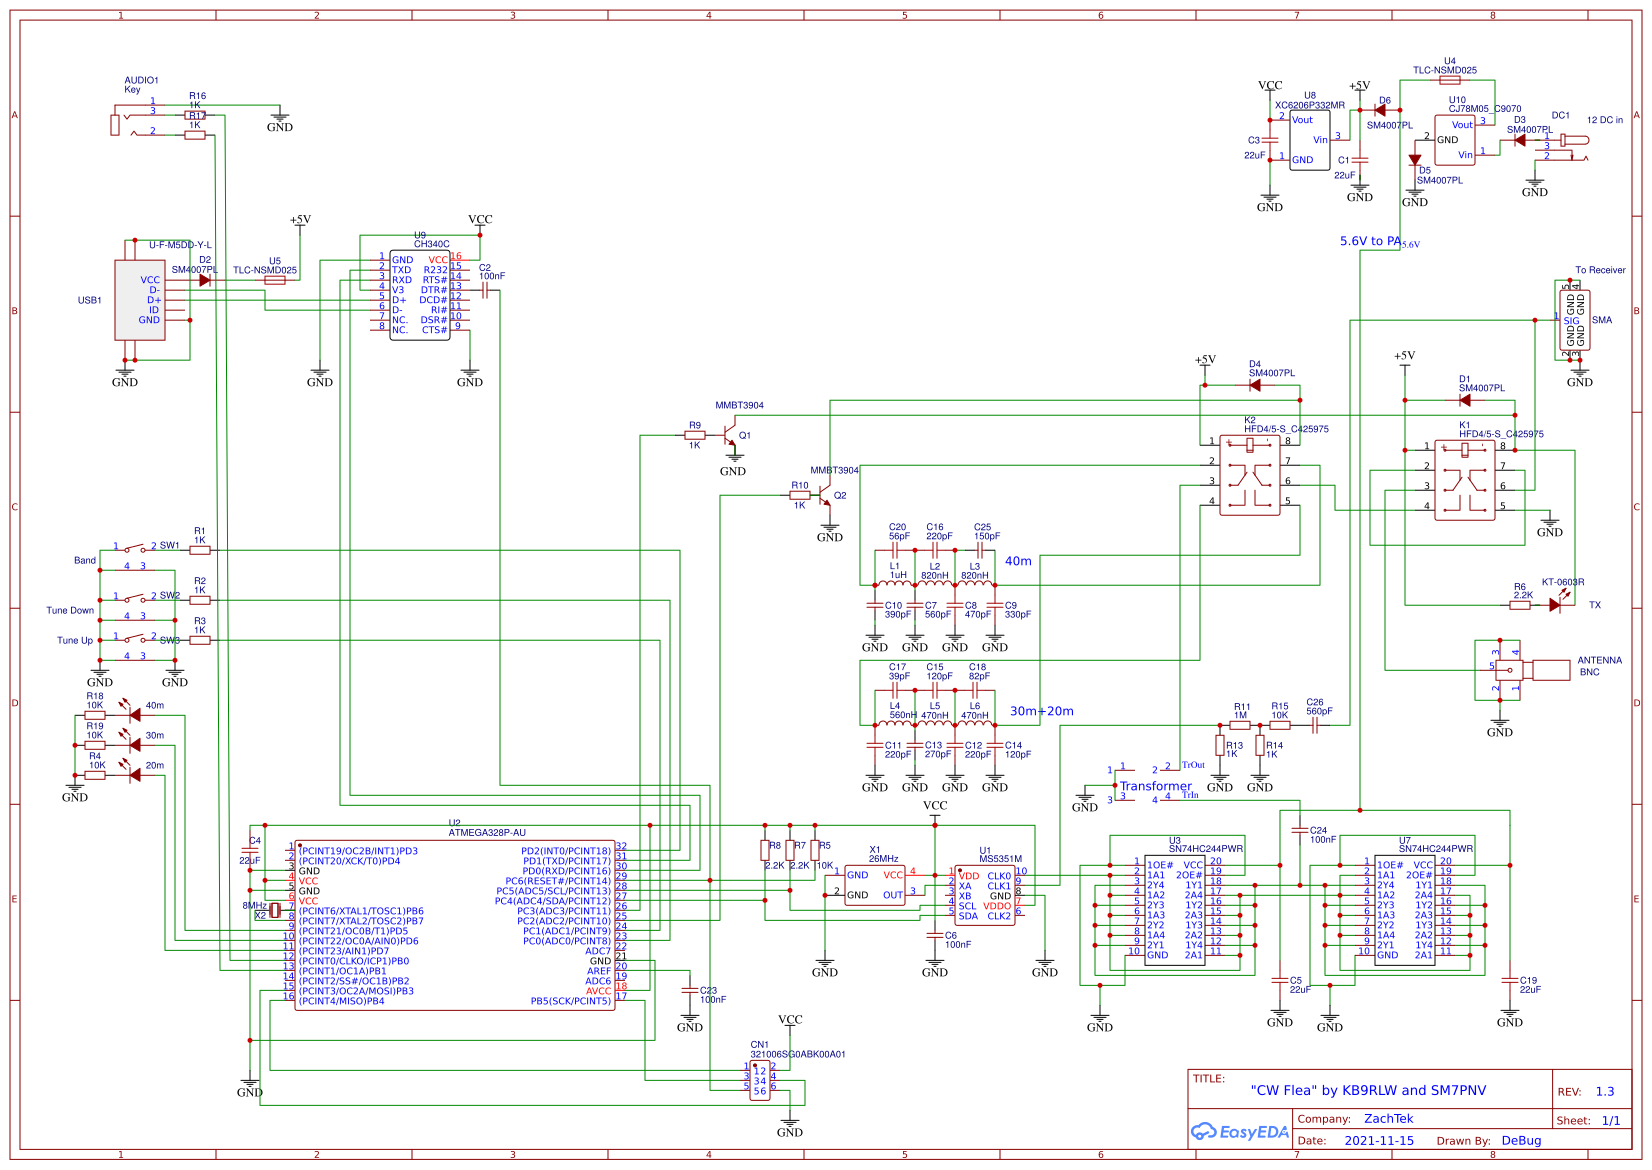Image resolution: width=1652 pixels, height=1170 pixels.
Task: Click the MS5351M clock generator U1
Action: click(x=985, y=895)
